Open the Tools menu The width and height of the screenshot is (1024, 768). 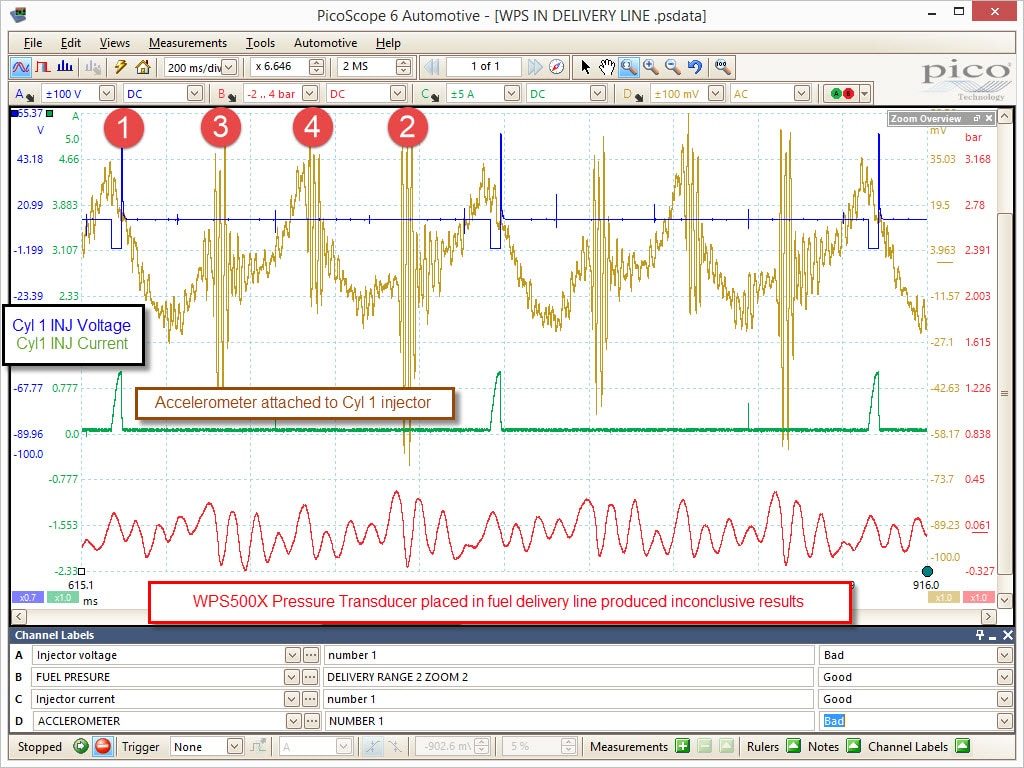coord(260,43)
